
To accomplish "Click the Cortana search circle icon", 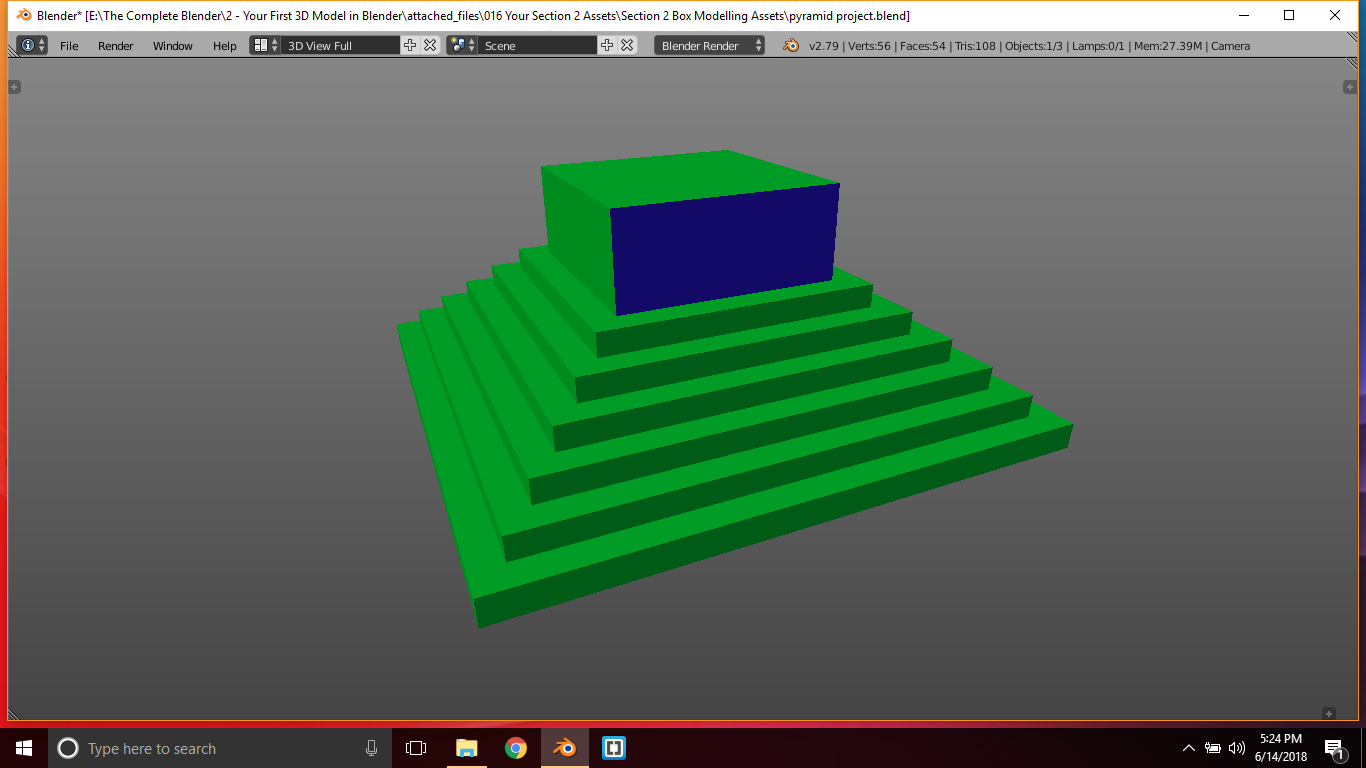I will [x=68, y=748].
